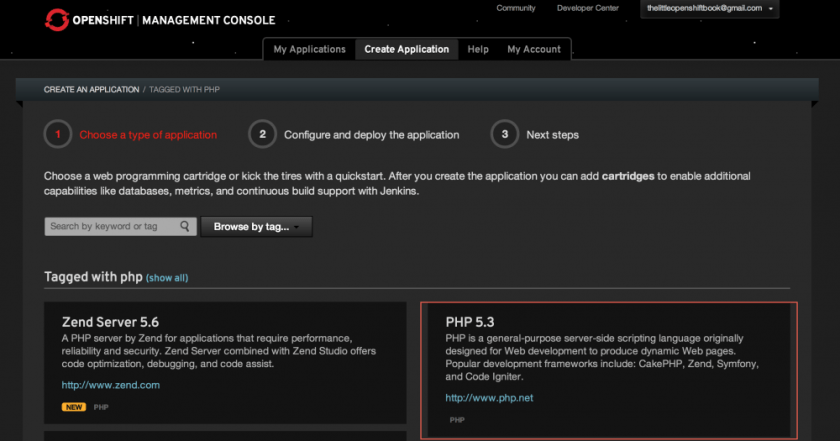Viewport: 840px width, 441px height.
Task: Click the step 3 circle icon
Action: point(504,134)
